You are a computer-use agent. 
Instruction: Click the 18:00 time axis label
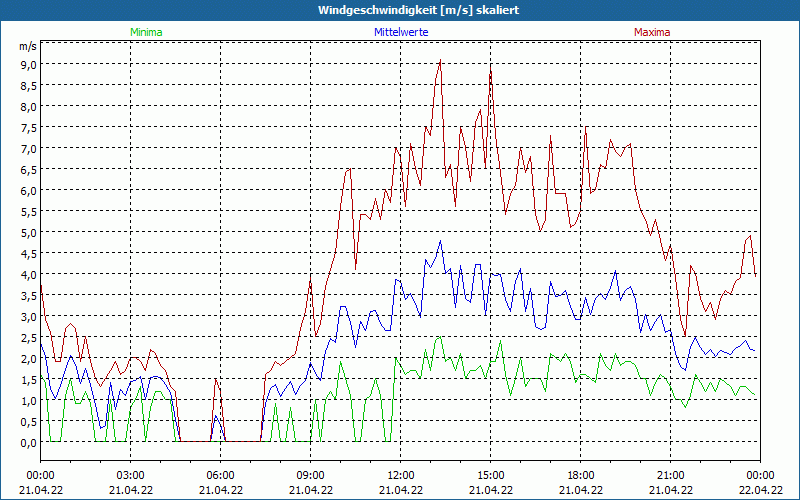[x=581, y=476]
